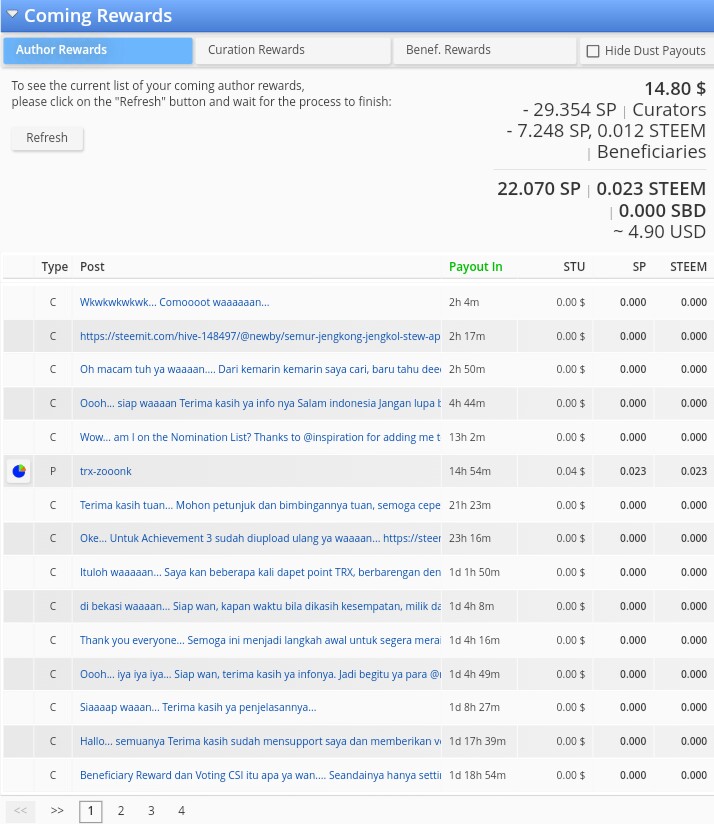Go to page 2 of rewards

coord(121,811)
